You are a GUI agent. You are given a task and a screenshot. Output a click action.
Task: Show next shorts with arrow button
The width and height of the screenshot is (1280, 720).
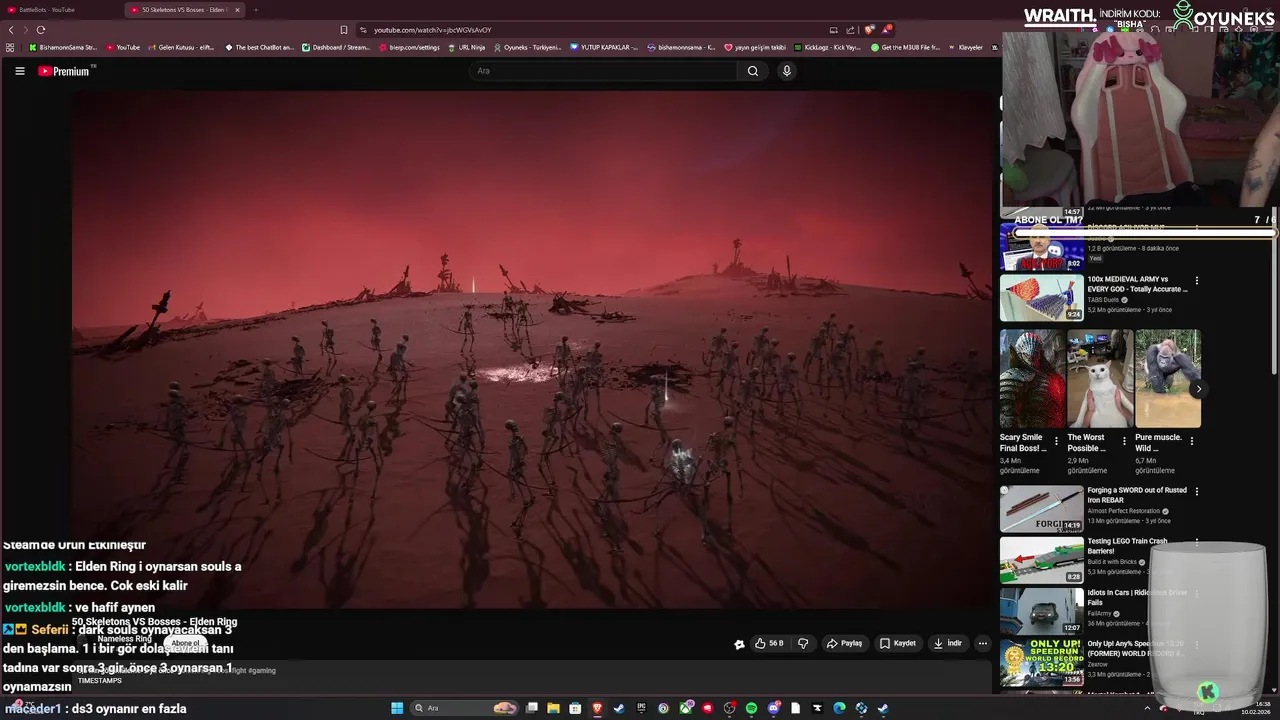[x=1198, y=389]
